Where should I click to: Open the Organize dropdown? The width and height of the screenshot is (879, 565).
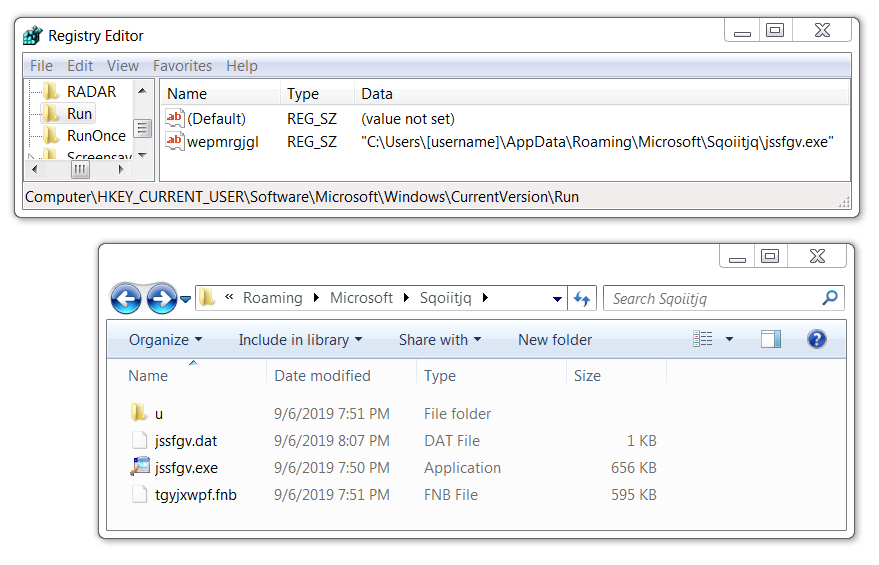click(x=165, y=340)
